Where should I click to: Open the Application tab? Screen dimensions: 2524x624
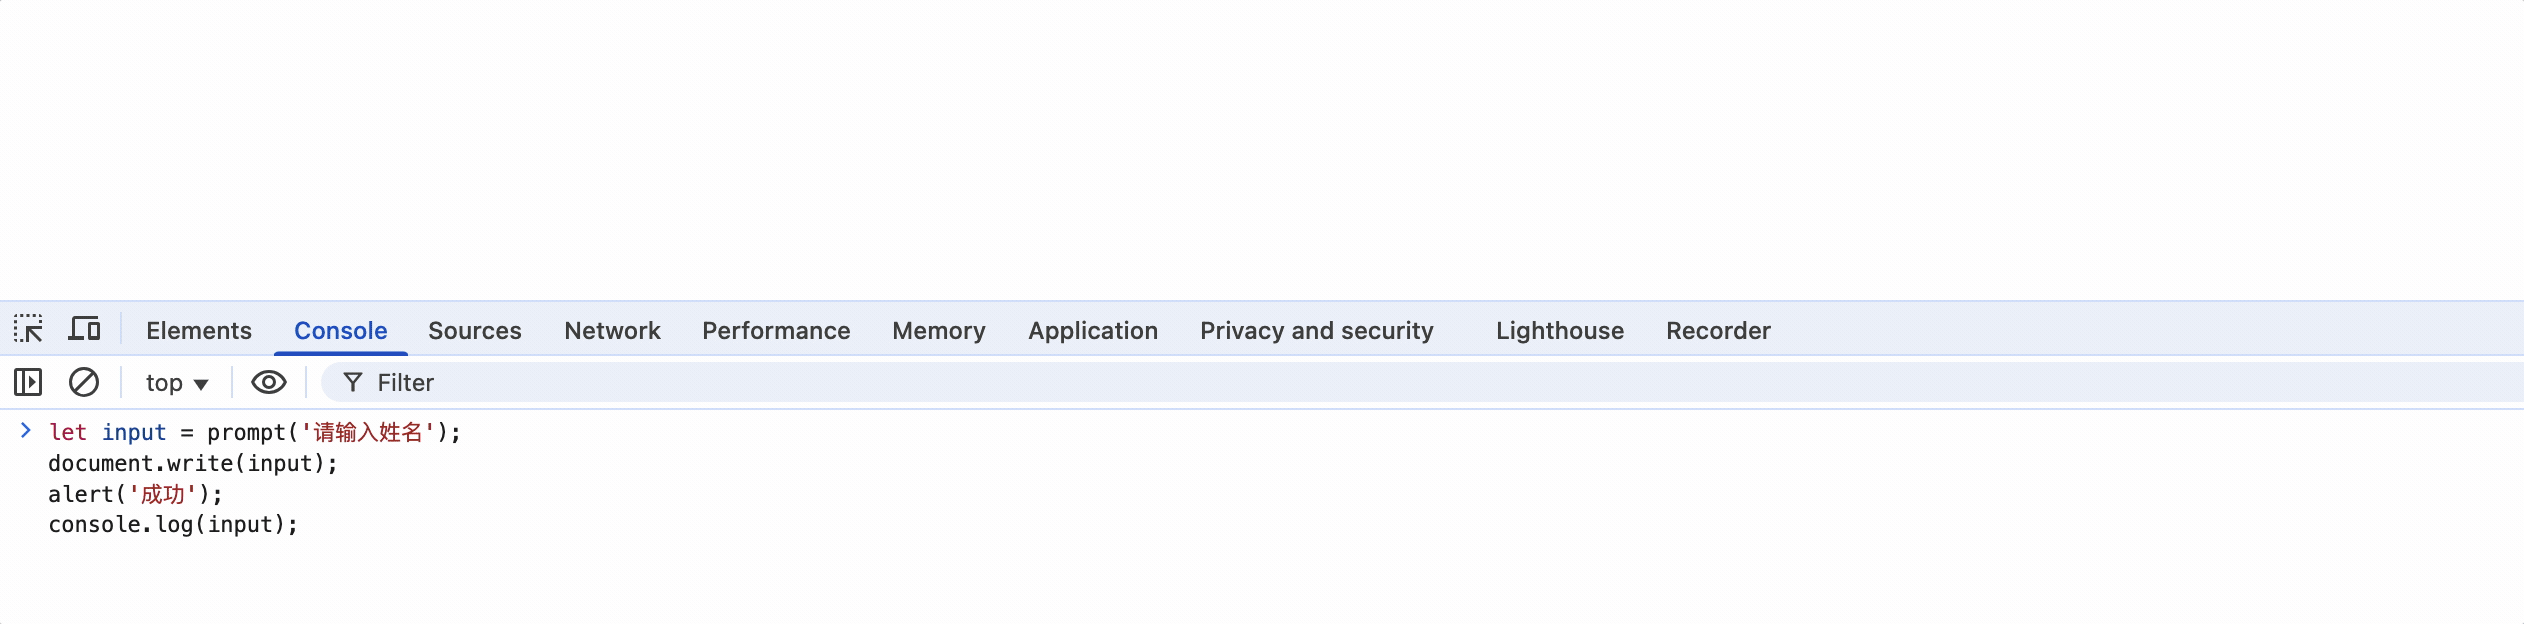[1093, 331]
